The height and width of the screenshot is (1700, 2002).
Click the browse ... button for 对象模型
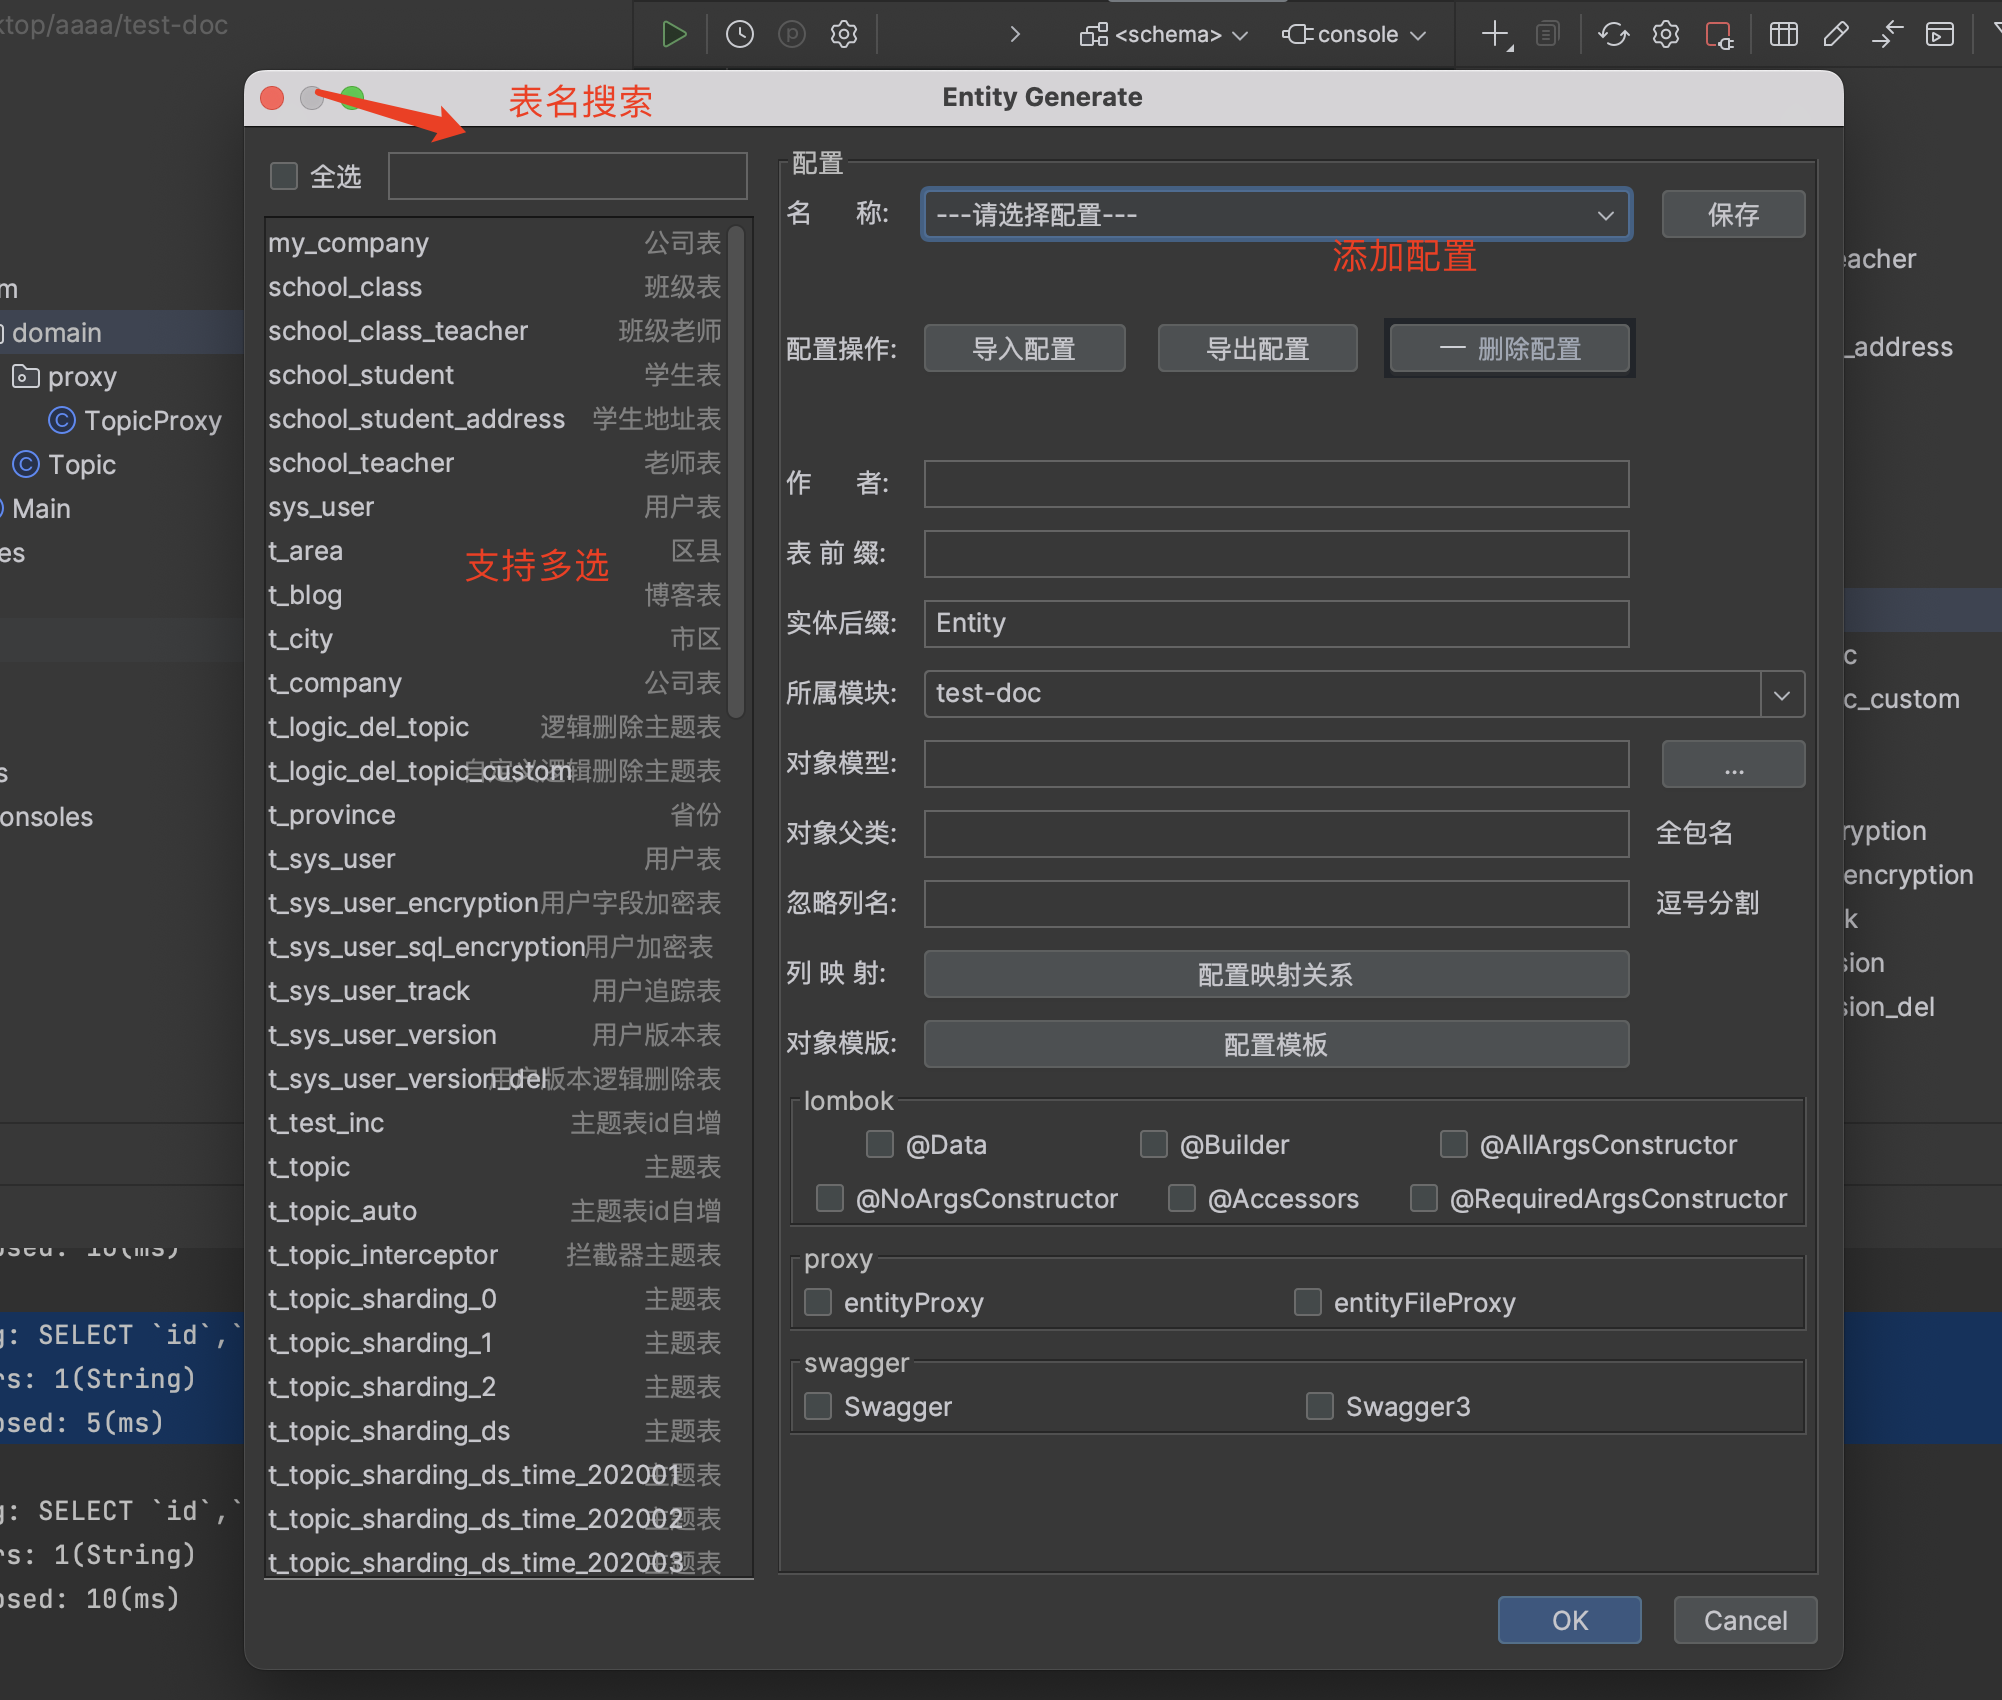(x=1733, y=764)
